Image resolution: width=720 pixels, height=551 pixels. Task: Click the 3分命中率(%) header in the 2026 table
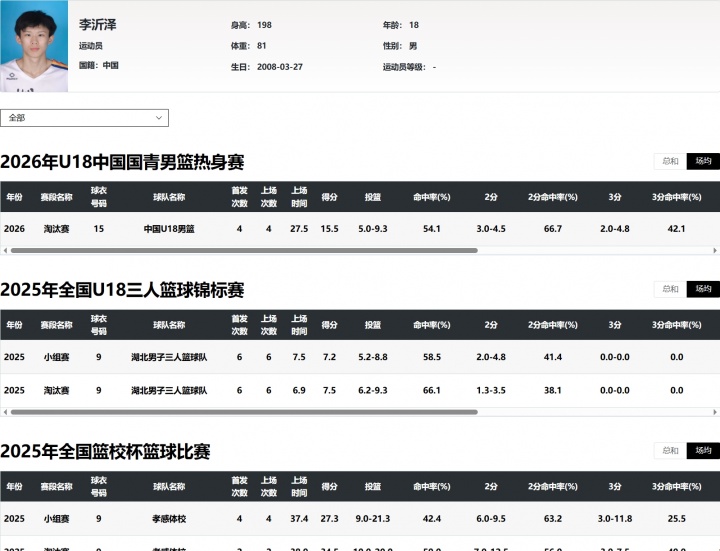[676, 197]
